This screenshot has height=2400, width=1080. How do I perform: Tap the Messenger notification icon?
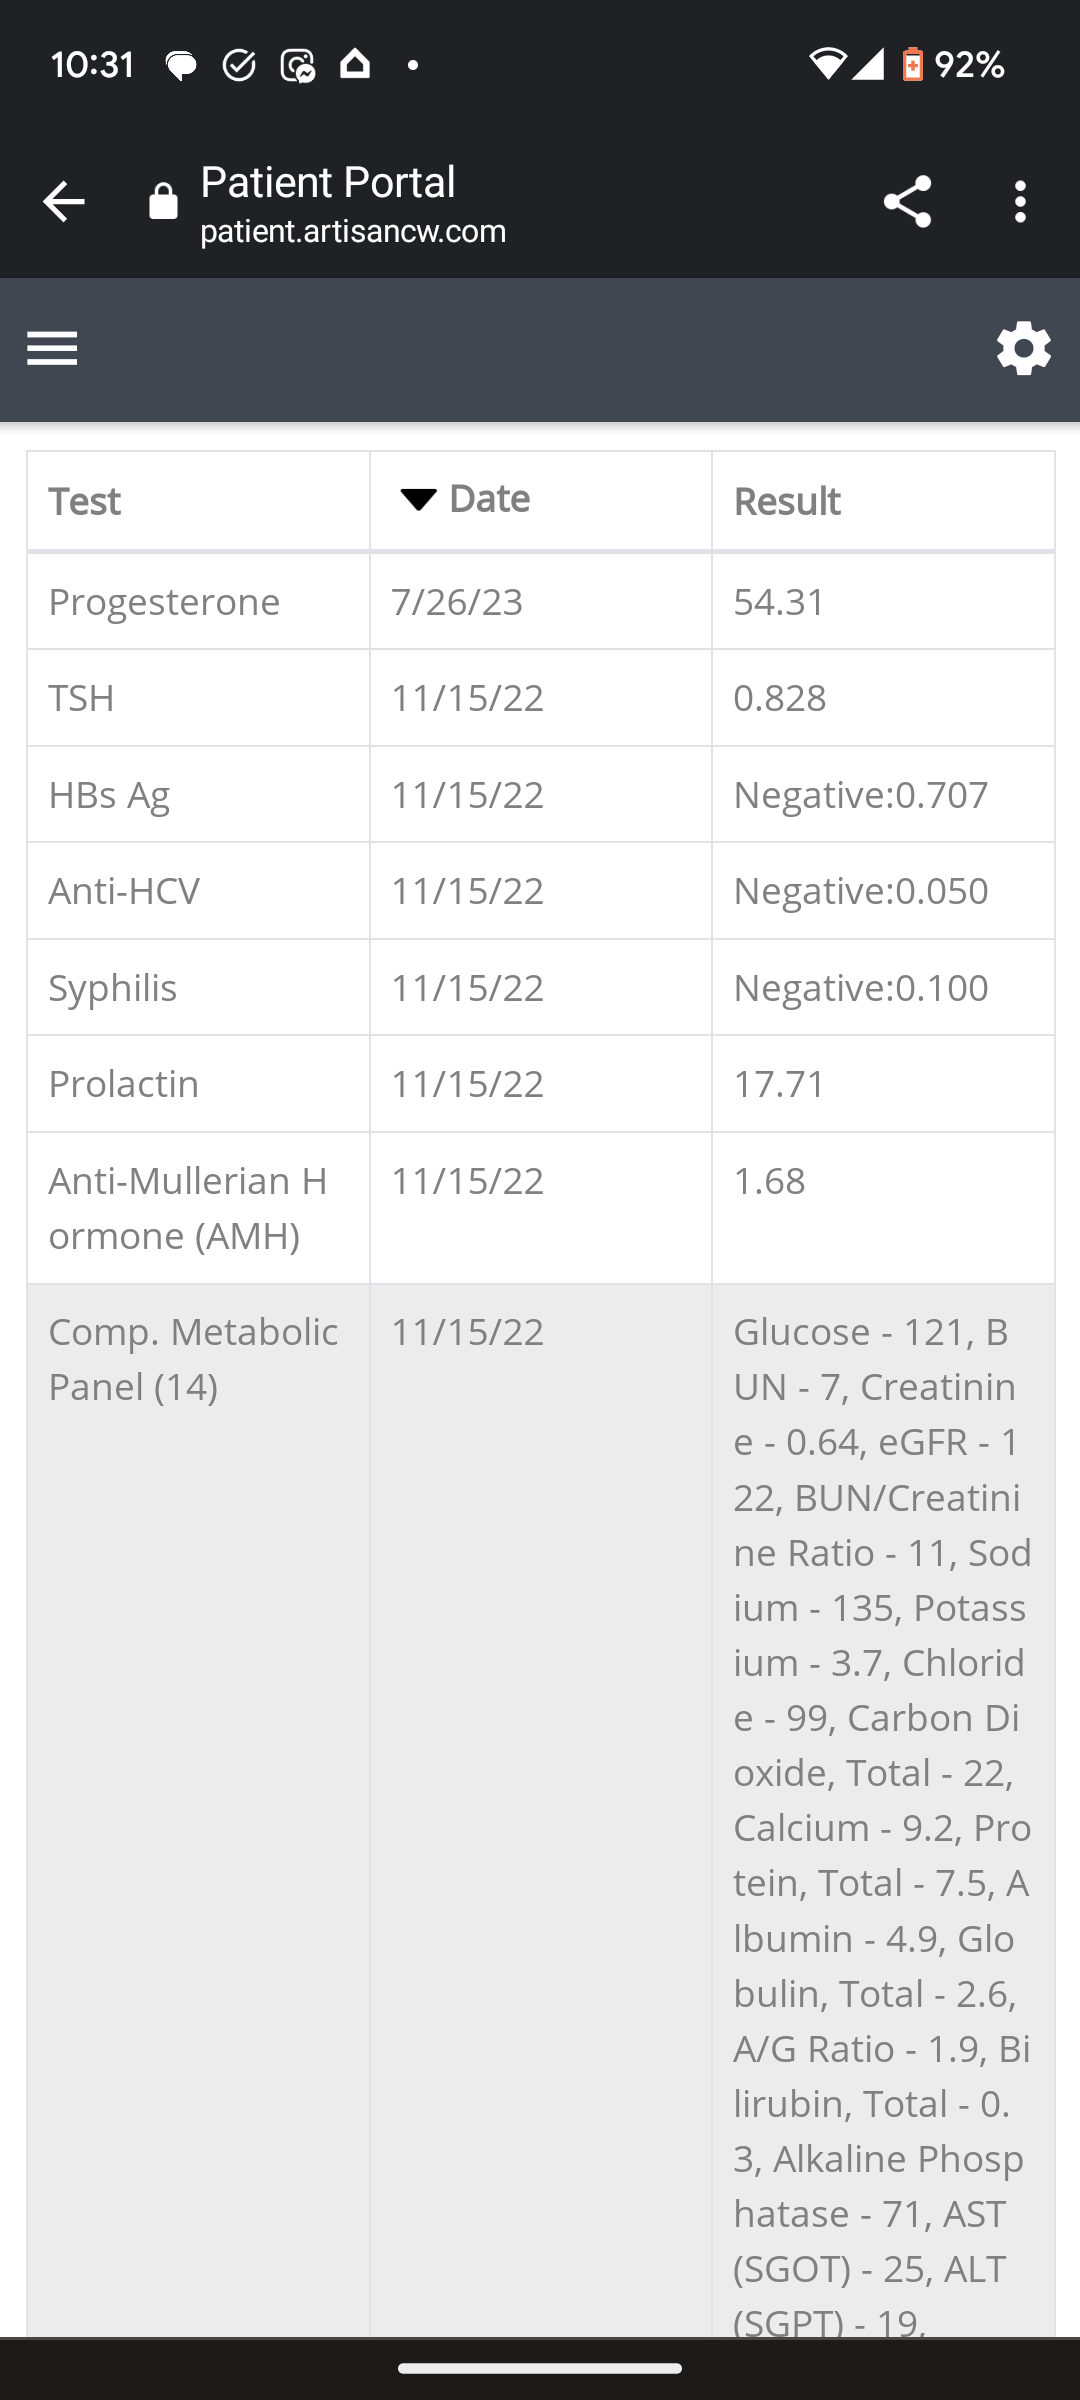297,66
